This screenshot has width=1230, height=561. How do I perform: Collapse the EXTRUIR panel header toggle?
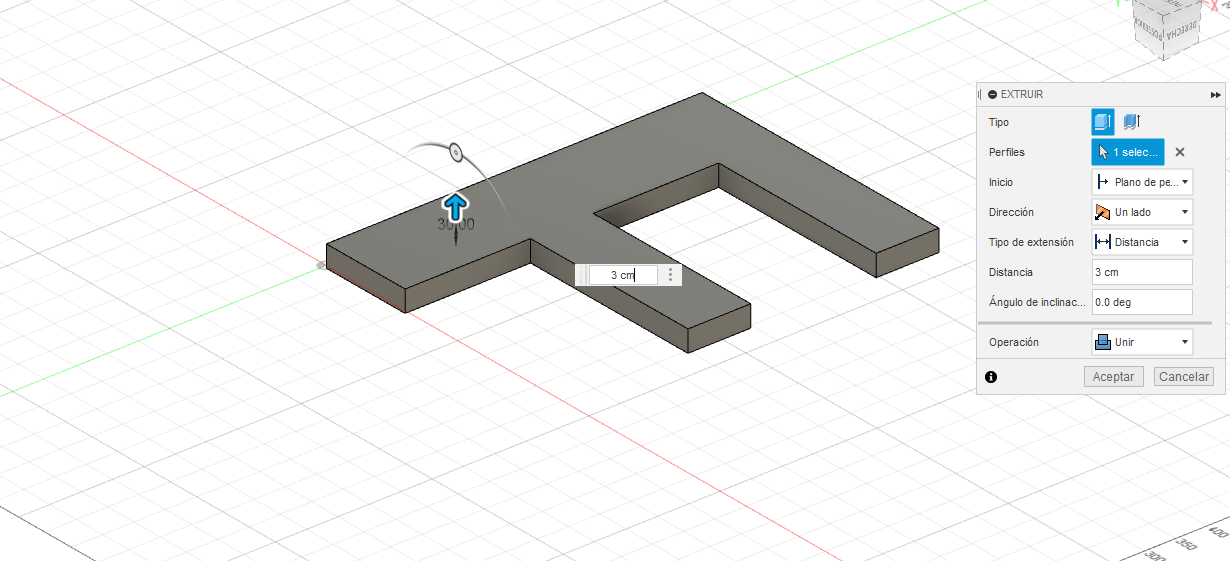992,94
